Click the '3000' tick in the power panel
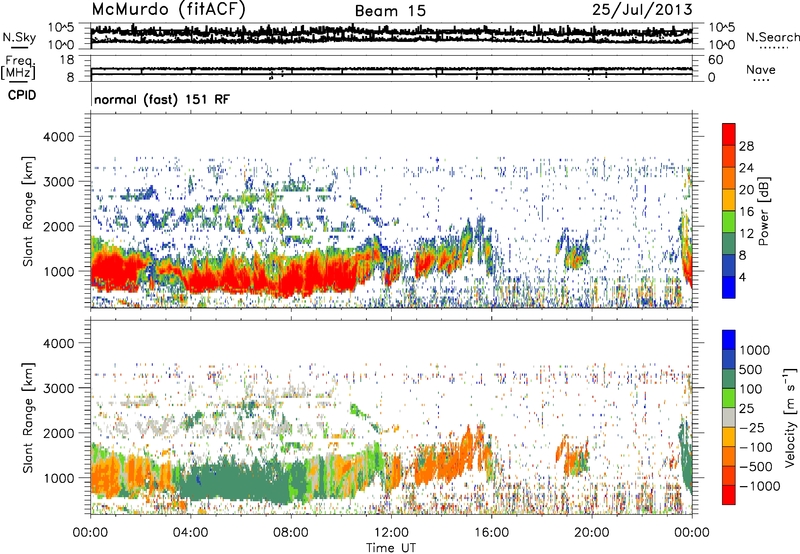800x554 pixels. [x=59, y=182]
